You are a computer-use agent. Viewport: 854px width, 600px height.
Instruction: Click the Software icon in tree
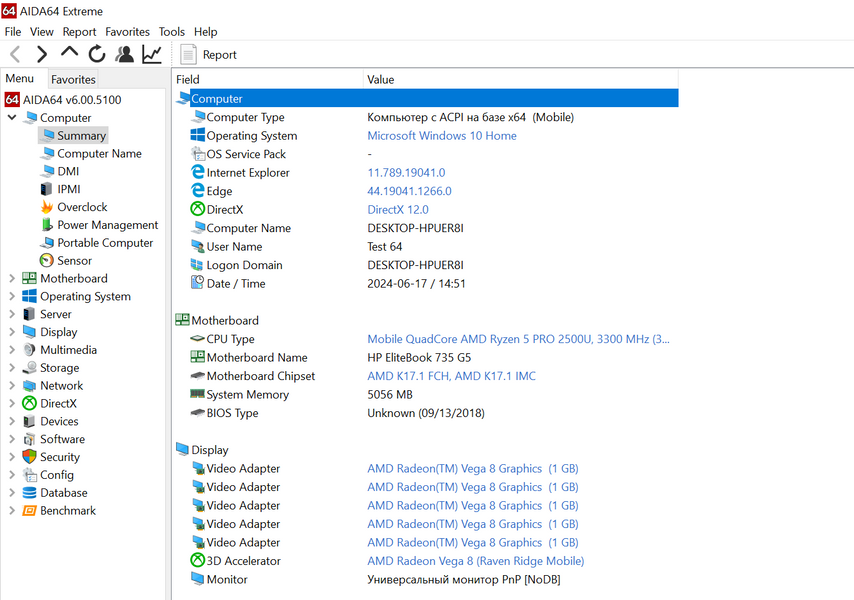point(29,439)
